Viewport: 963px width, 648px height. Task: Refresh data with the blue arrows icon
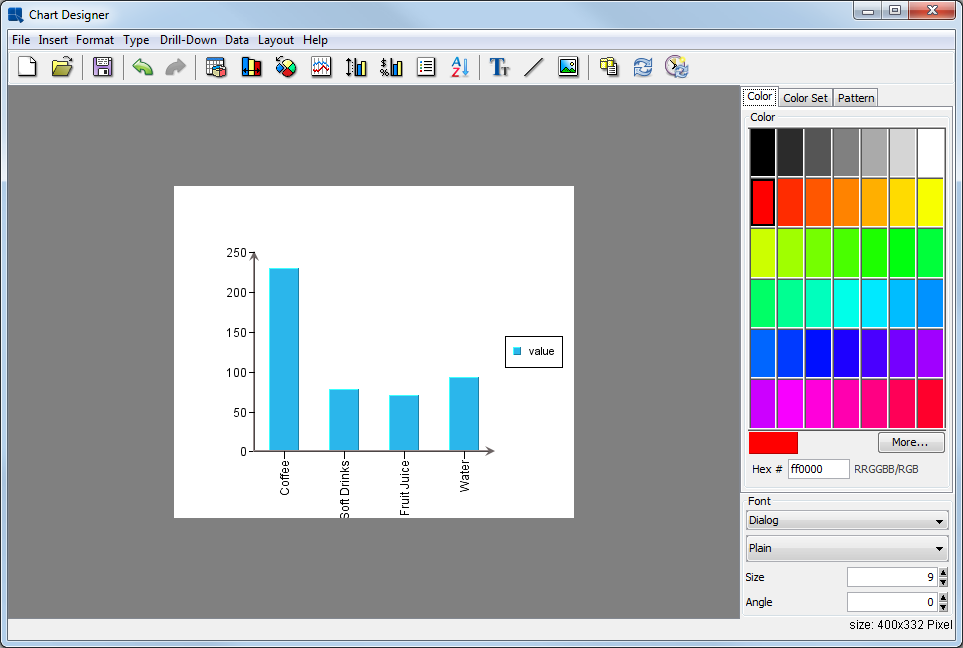(642, 66)
